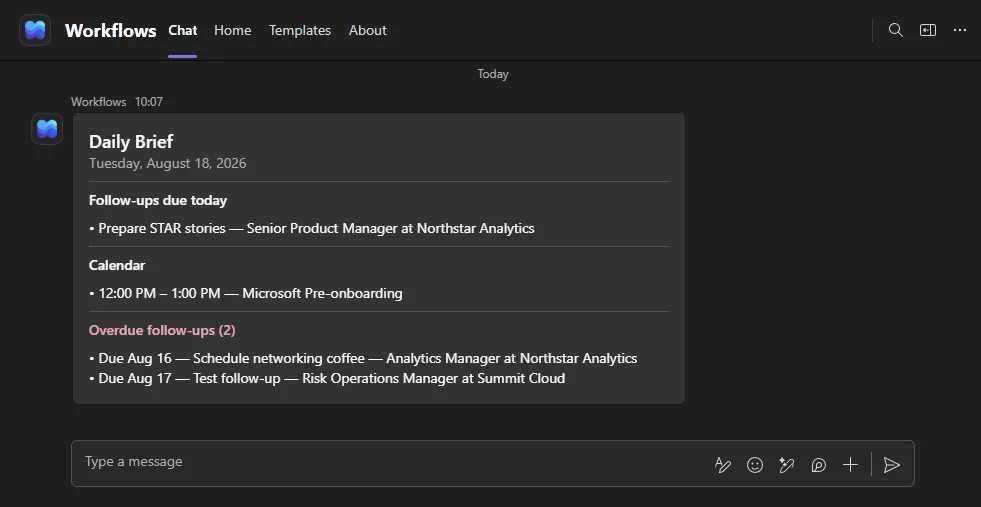The width and height of the screenshot is (981, 507).
Task: Click the Copilot rewrite sparkle pen icon
Action: pos(786,464)
